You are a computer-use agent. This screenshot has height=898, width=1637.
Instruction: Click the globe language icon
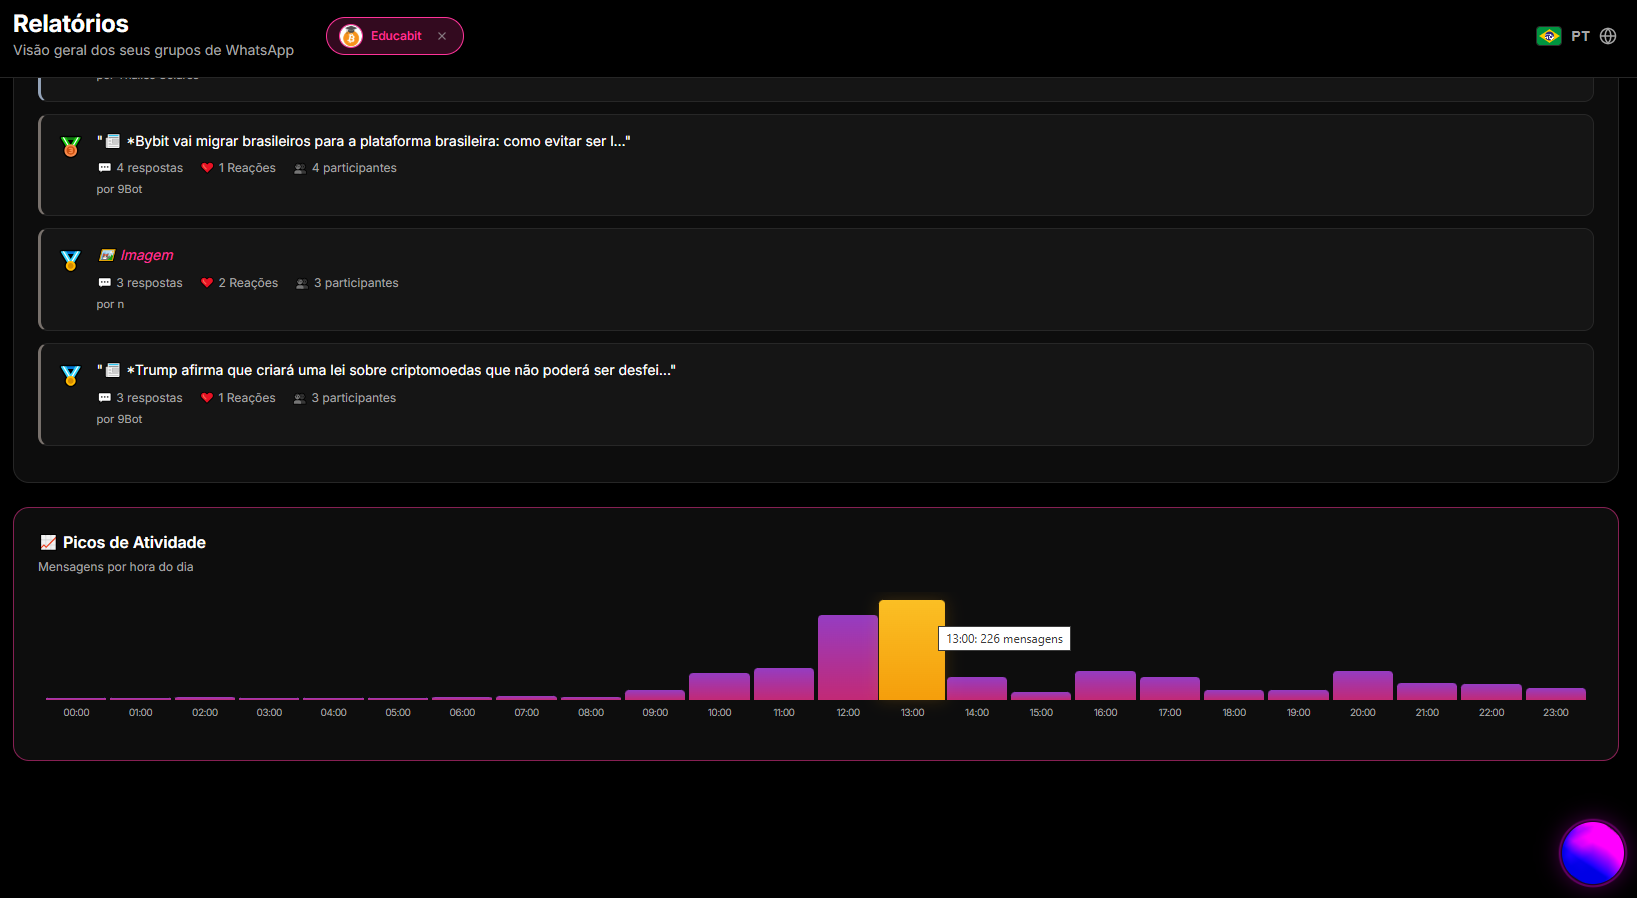point(1608,36)
